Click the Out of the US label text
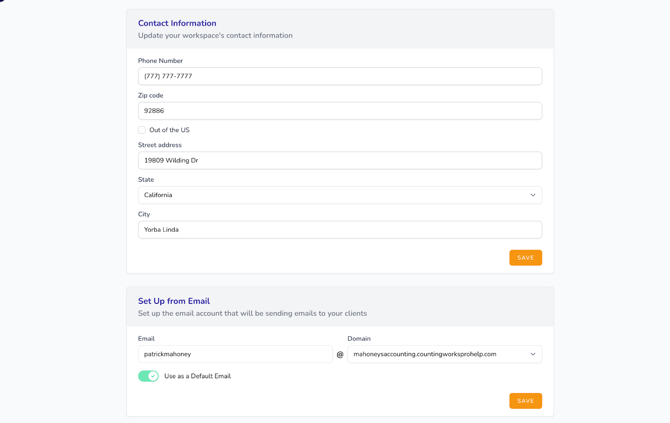670x423 pixels. pyautogui.click(x=169, y=130)
